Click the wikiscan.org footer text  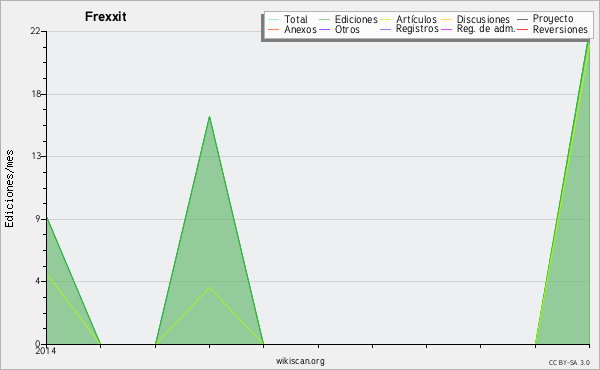click(x=300, y=361)
